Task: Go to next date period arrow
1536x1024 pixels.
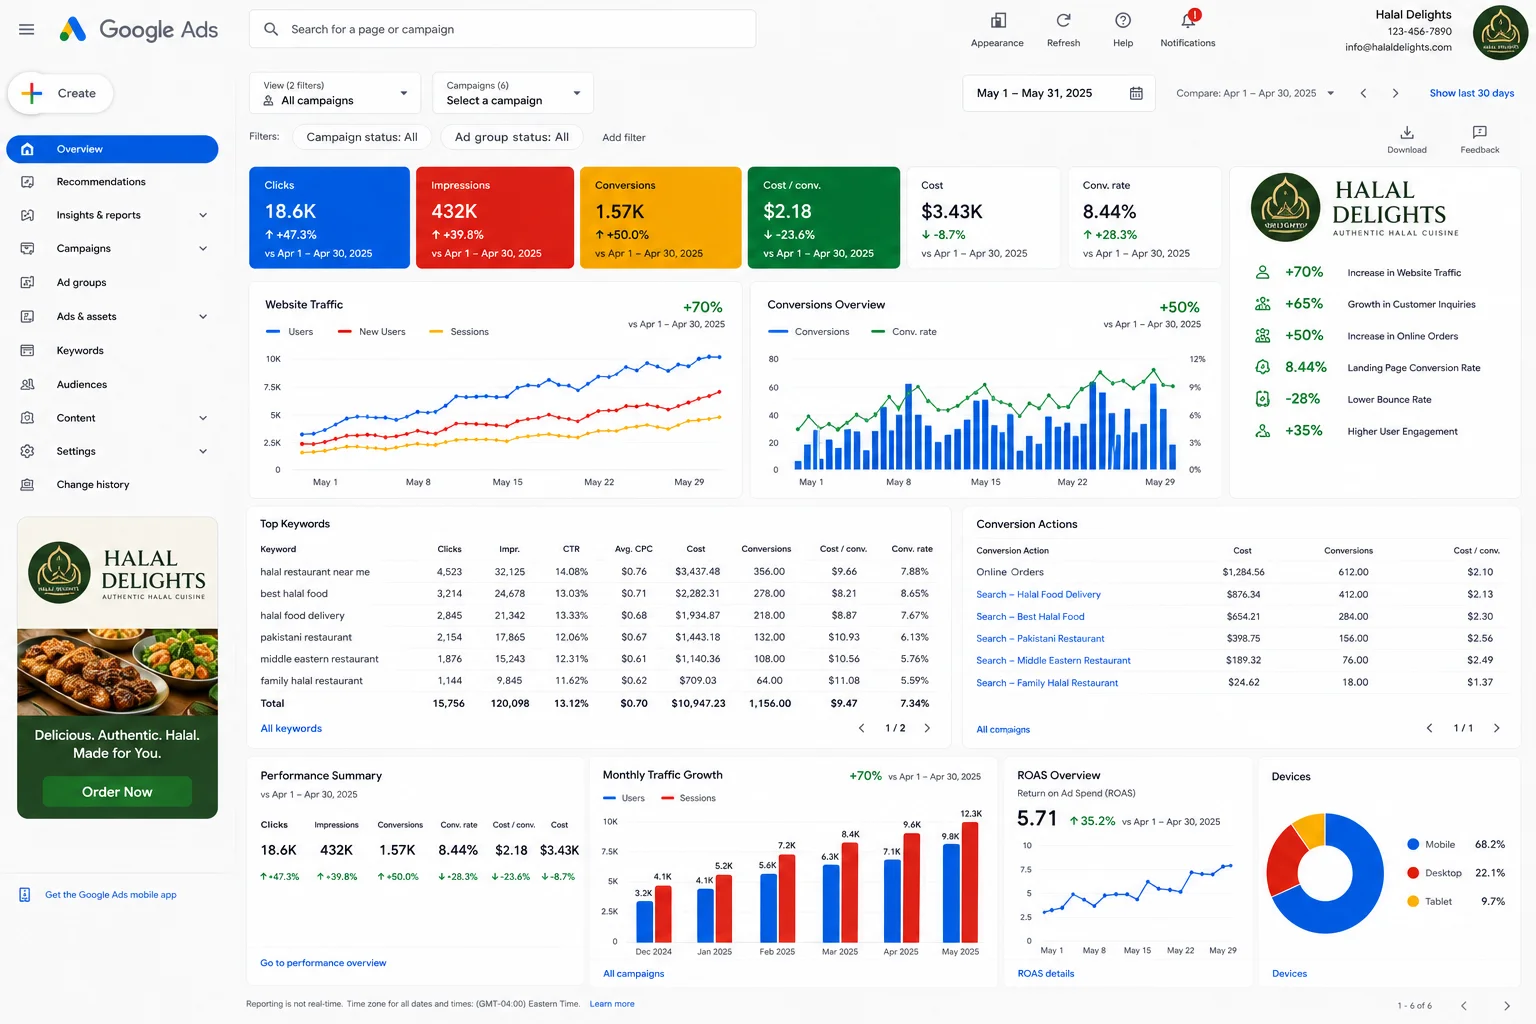Action: (1396, 93)
